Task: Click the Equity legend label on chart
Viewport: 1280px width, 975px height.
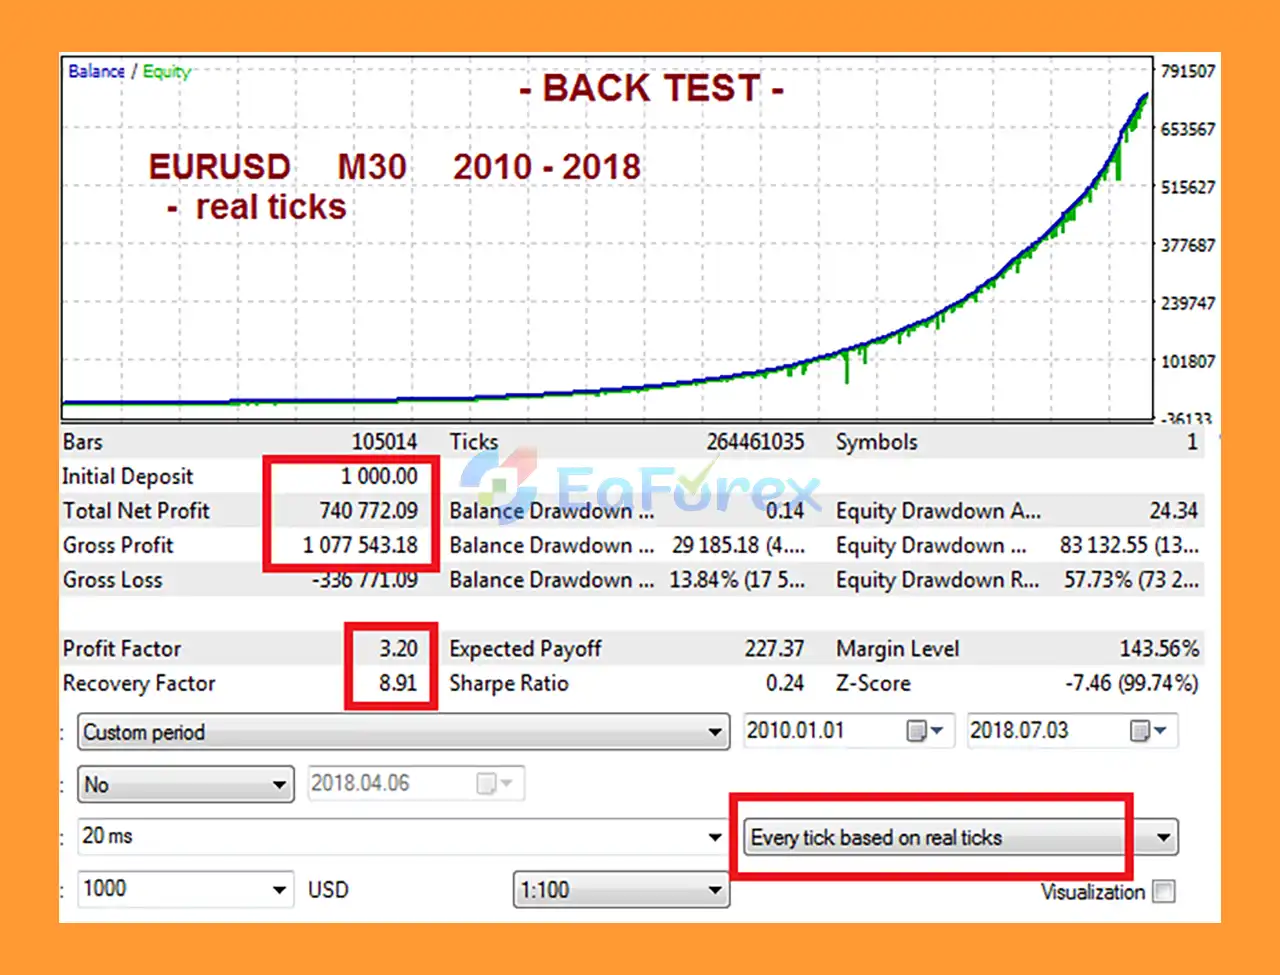Action: (x=166, y=71)
